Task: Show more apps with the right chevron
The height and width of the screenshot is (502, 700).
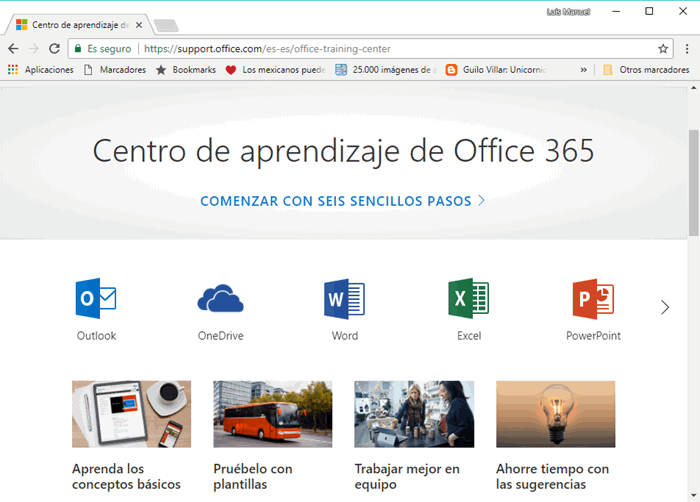Action: point(665,307)
